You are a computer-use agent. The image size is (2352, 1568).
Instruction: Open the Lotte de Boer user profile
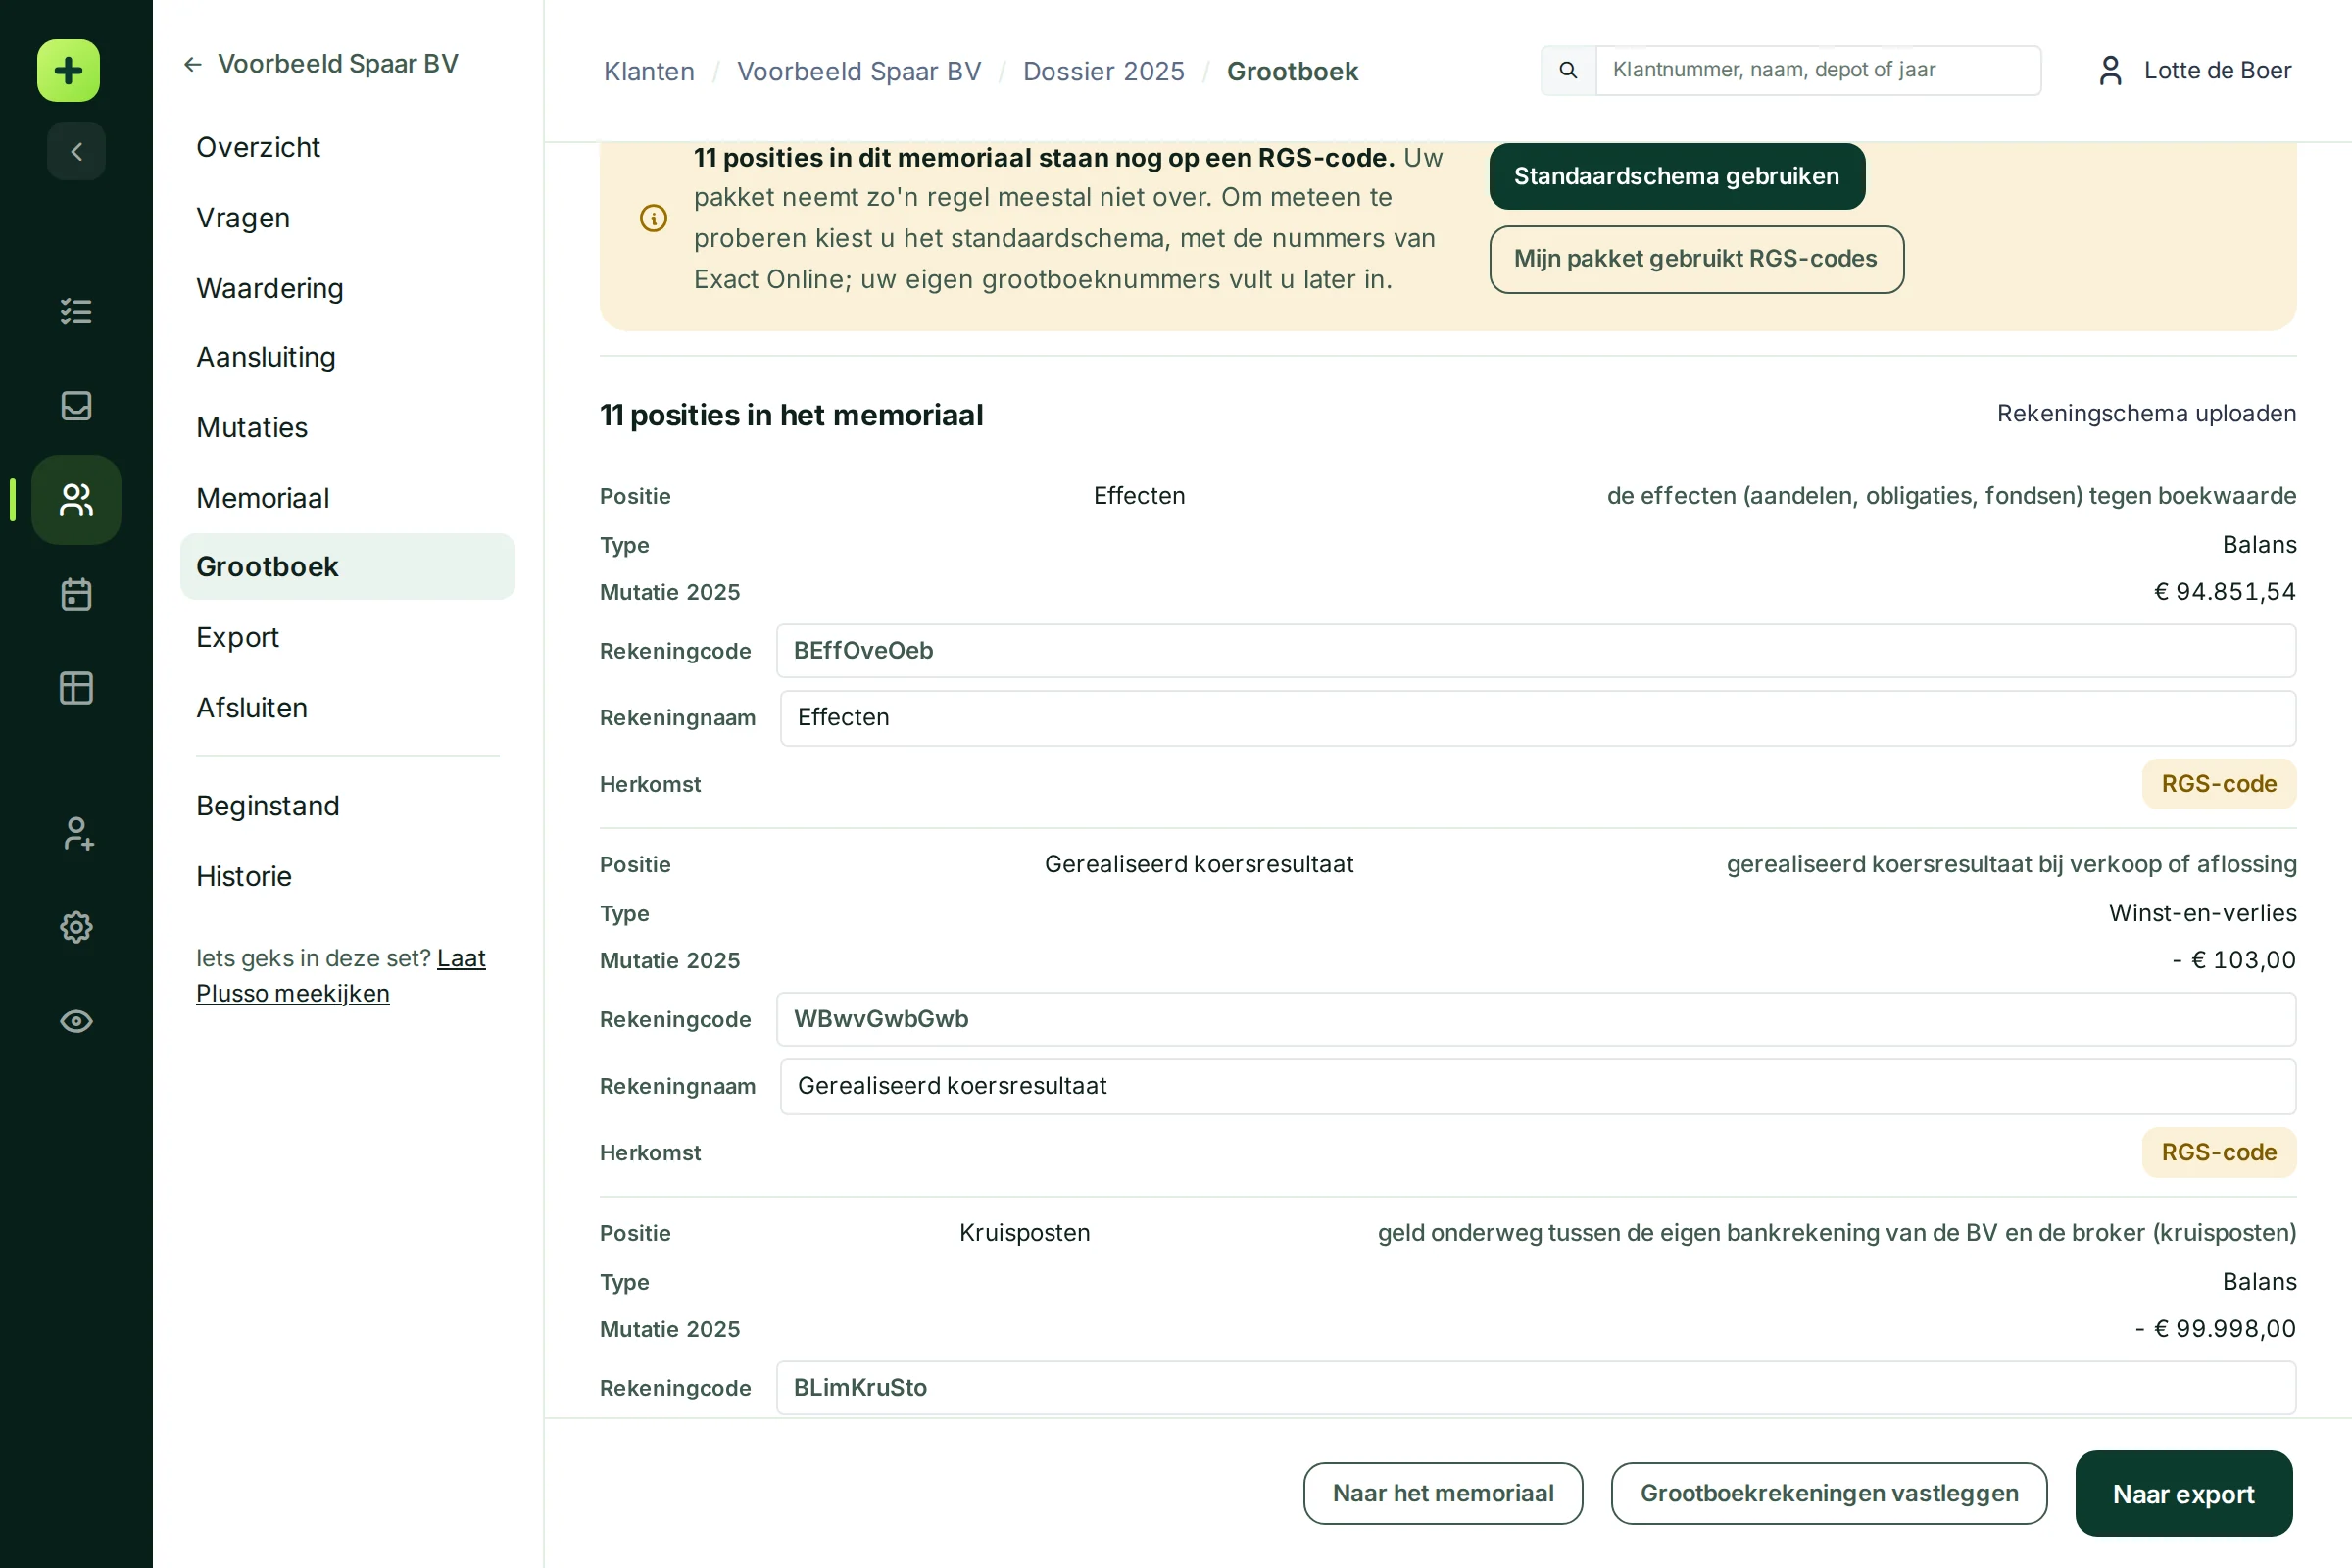point(2194,70)
